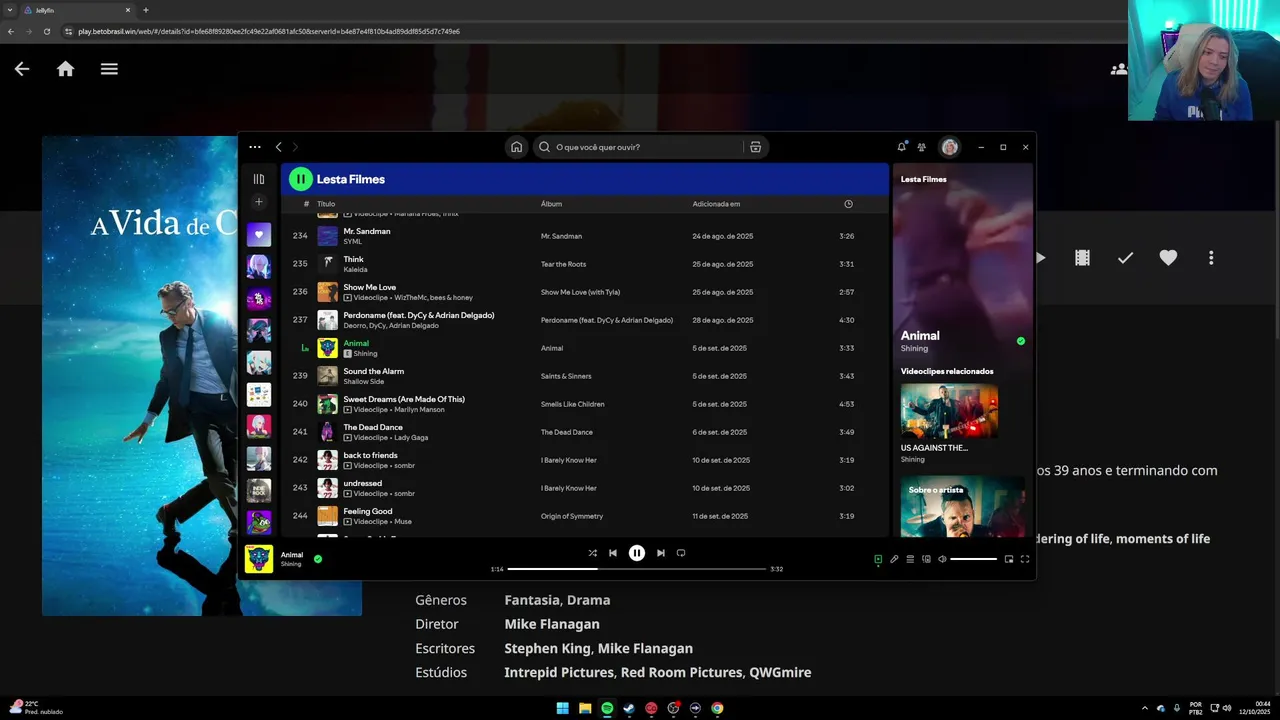
Task: Seek on the Spotify song progress bar
Action: [x=636, y=569]
